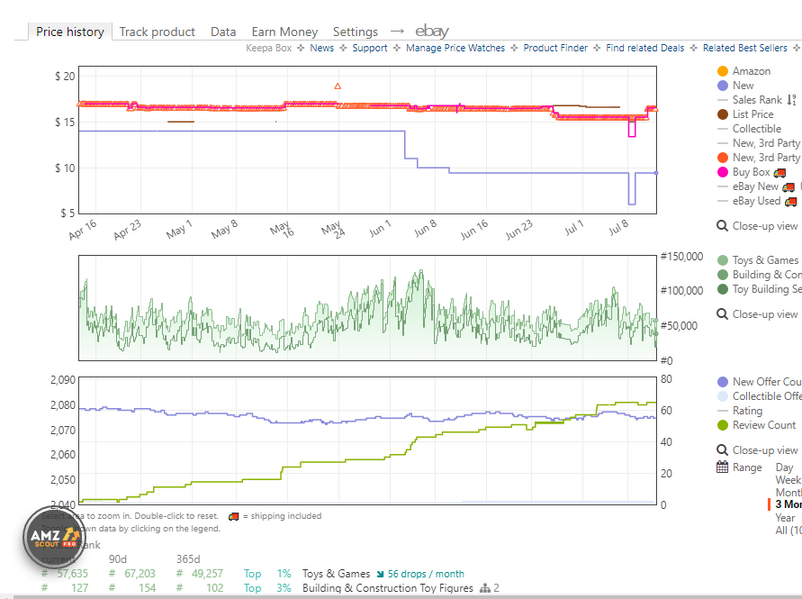Click the hierarchy icon after Building & Construction Toy Figures
The image size is (802, 599).
coord(485,588)
